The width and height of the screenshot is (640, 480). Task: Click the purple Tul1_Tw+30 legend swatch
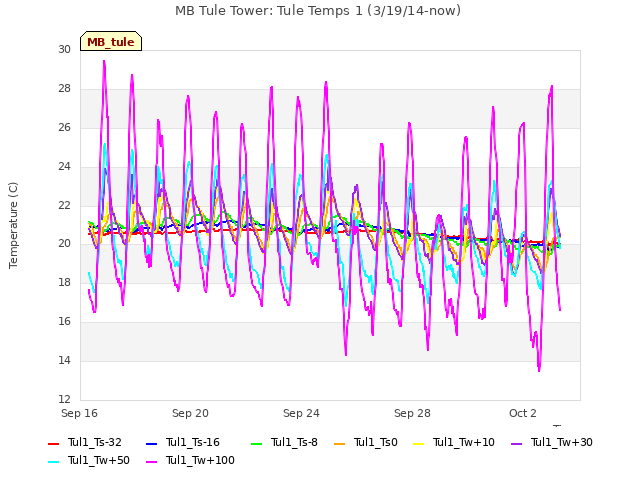(516, 443)
